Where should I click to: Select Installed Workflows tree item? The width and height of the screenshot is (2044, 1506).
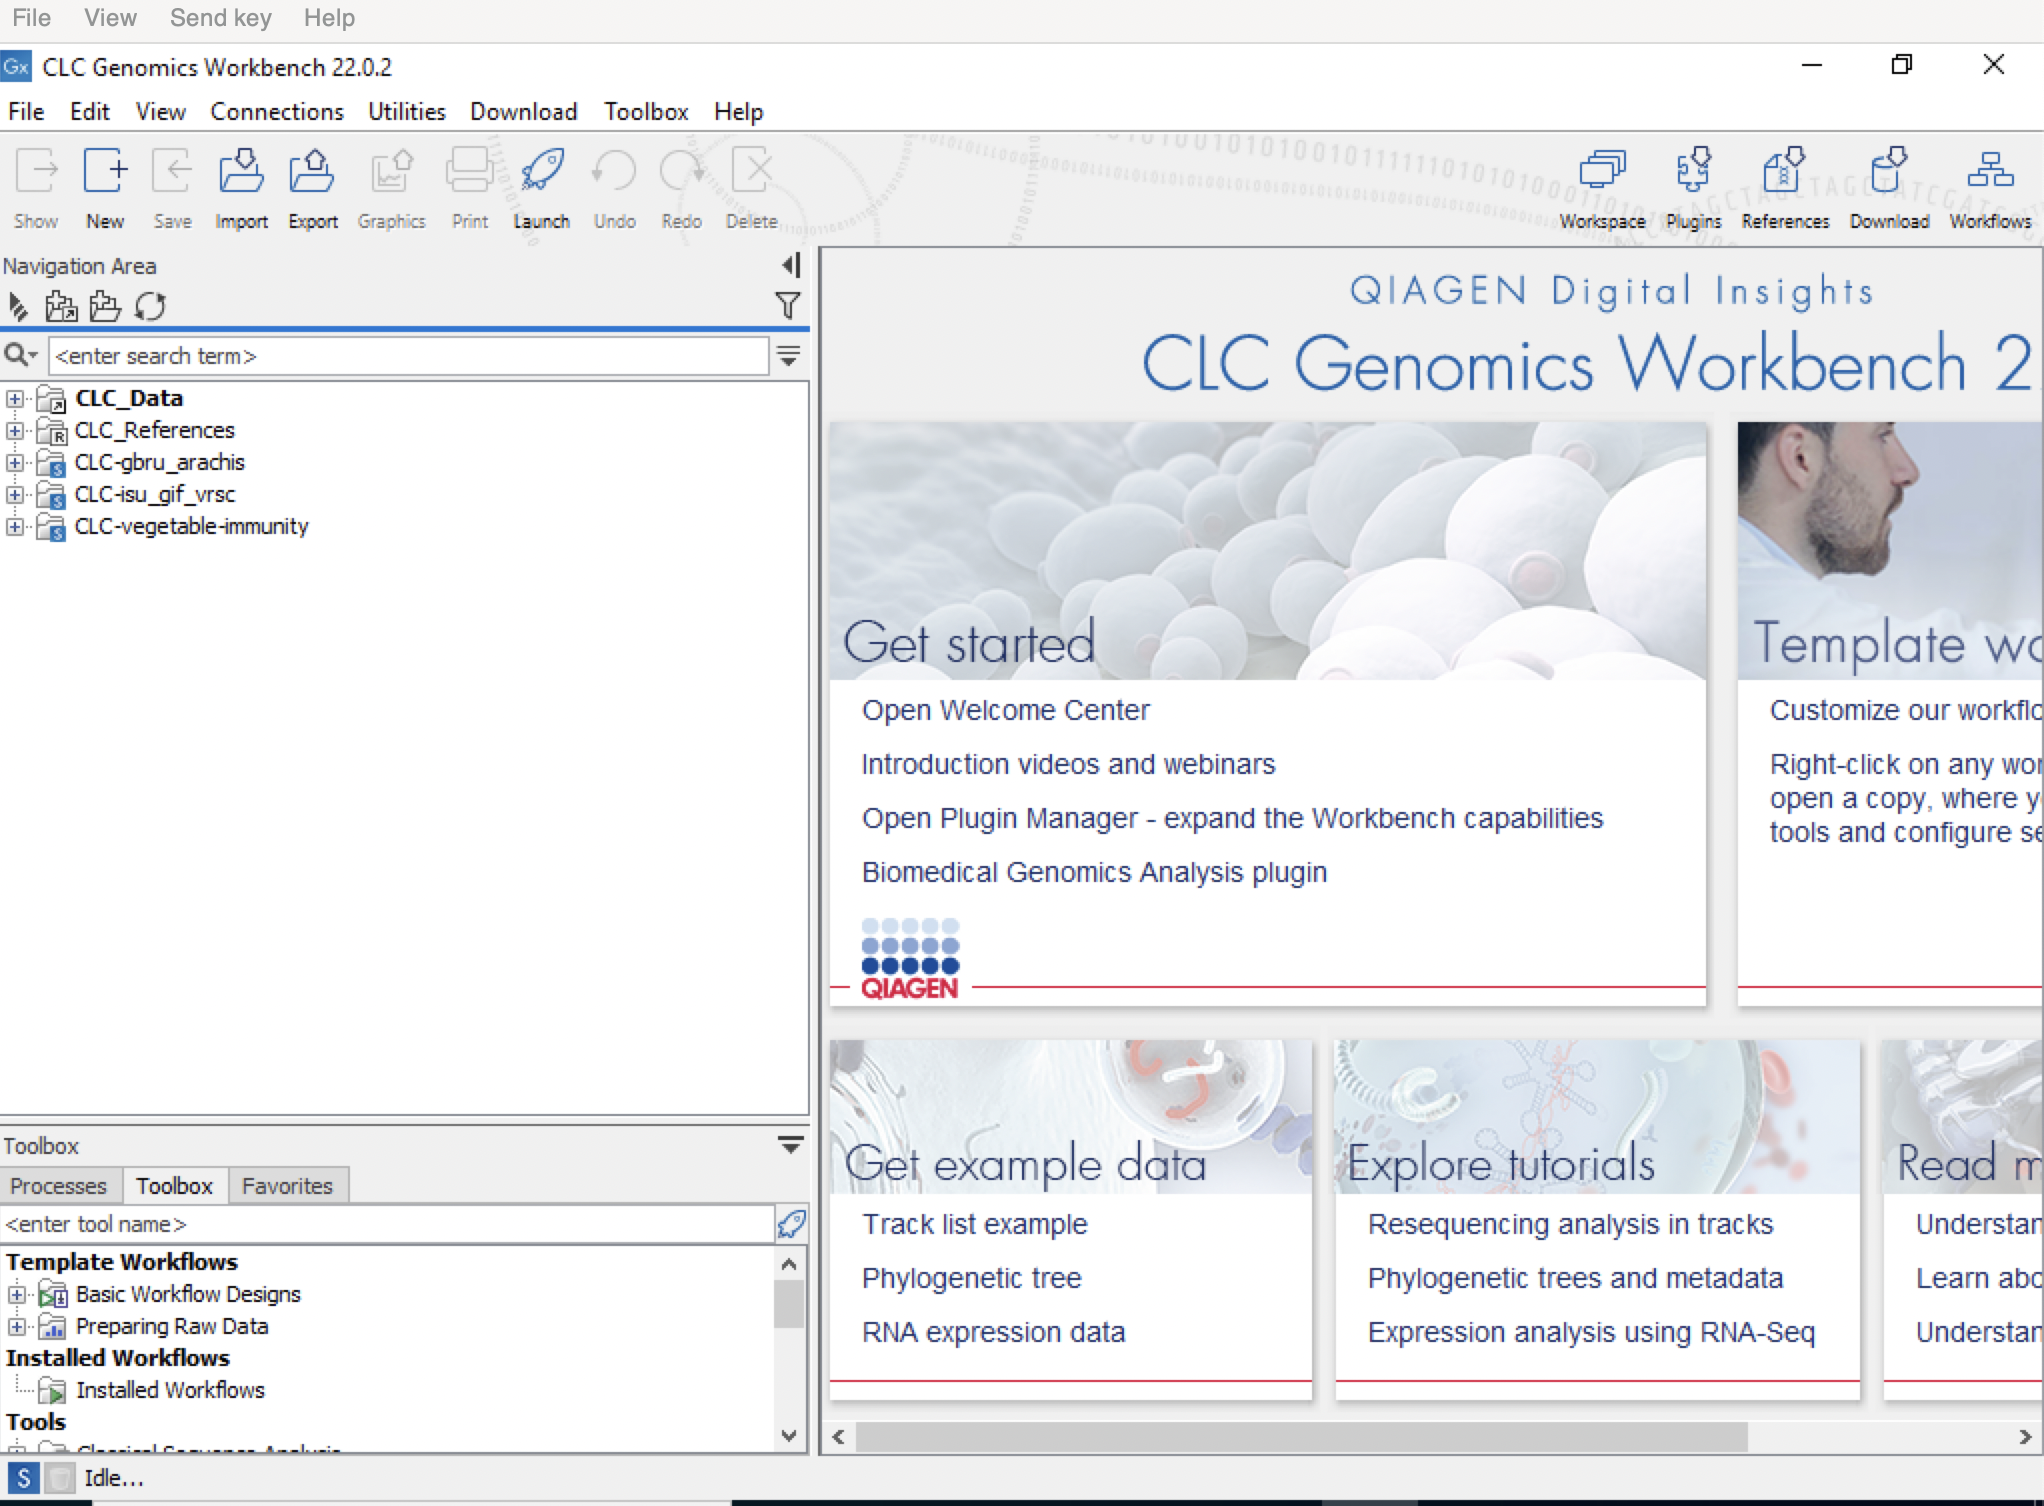[x=170, y=1390]
